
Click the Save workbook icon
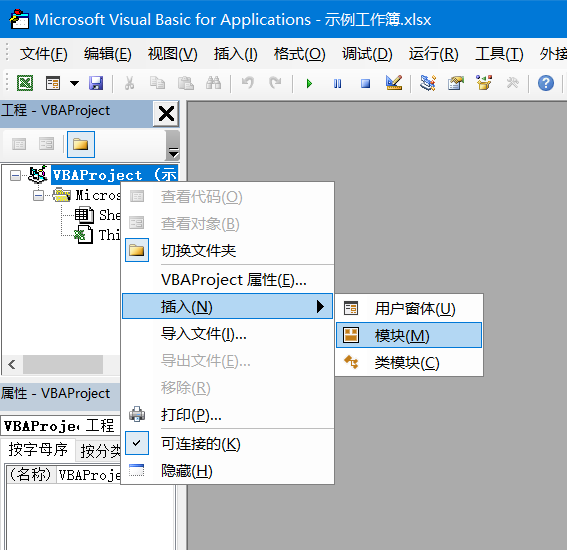96,84
